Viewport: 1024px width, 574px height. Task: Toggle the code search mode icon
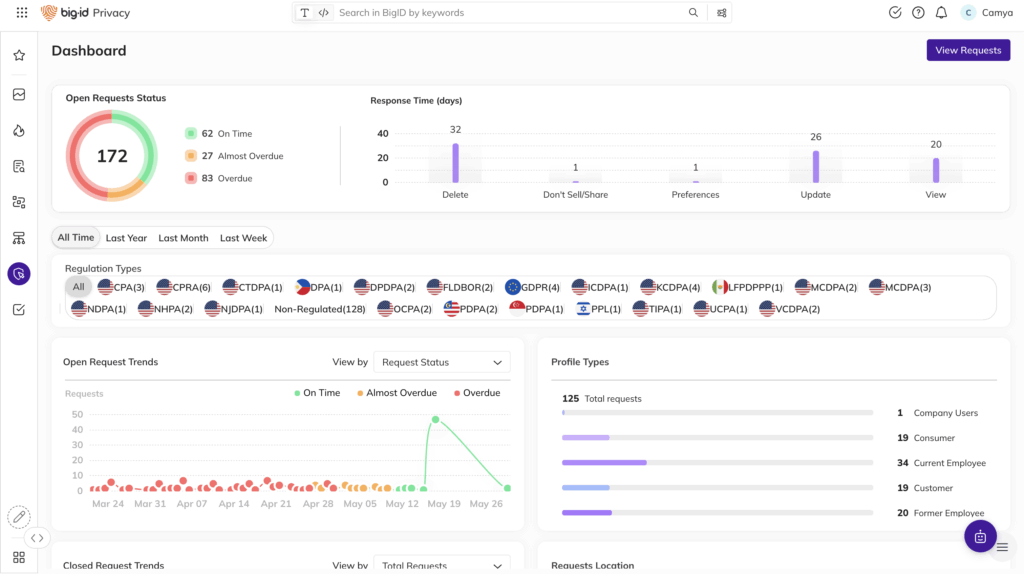tap(323, 13)
